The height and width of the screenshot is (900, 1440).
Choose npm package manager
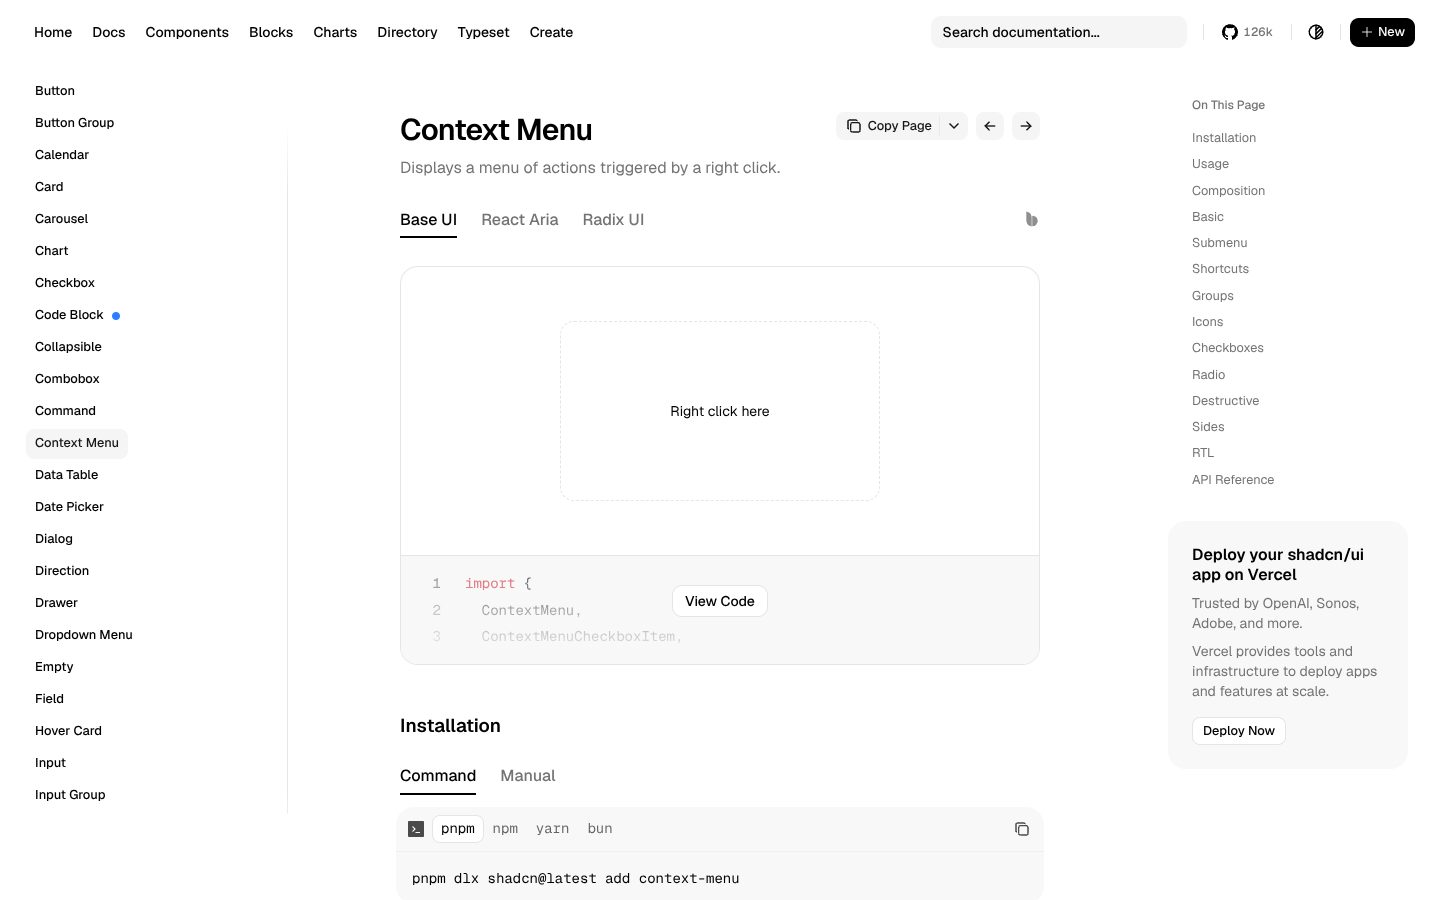tap(505, 829)
